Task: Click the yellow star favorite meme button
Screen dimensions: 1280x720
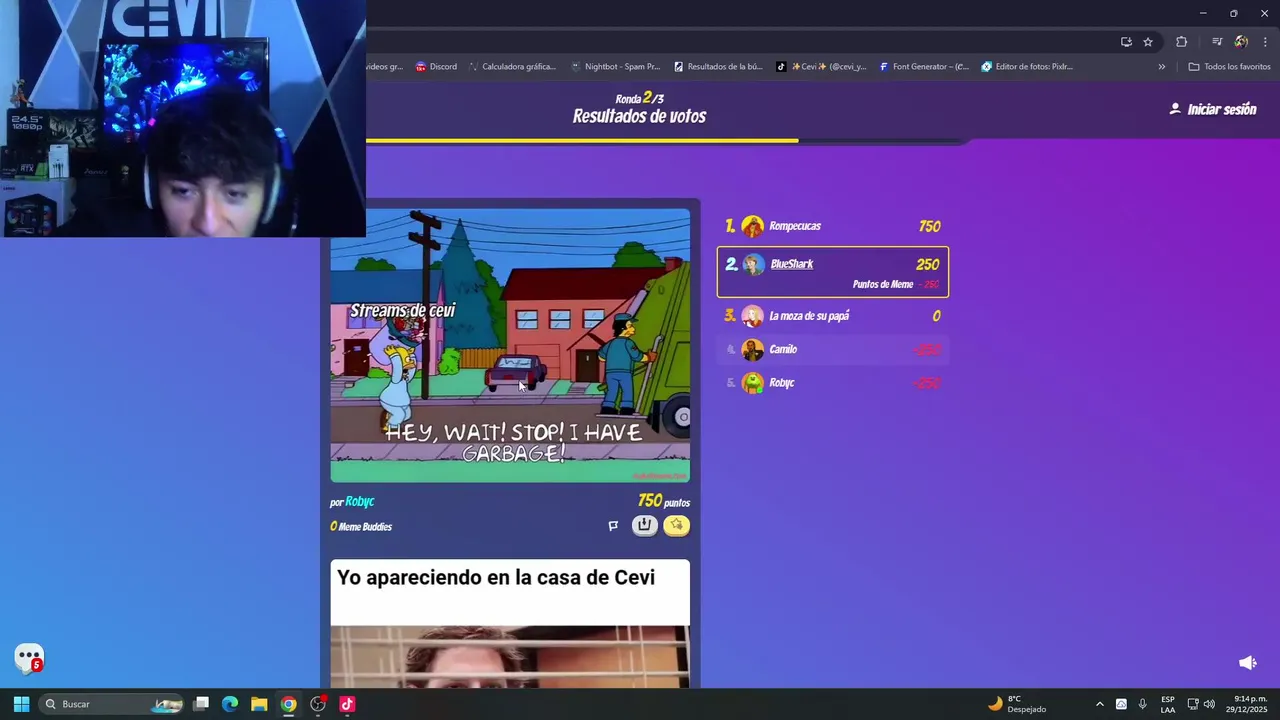Action: 676,525
